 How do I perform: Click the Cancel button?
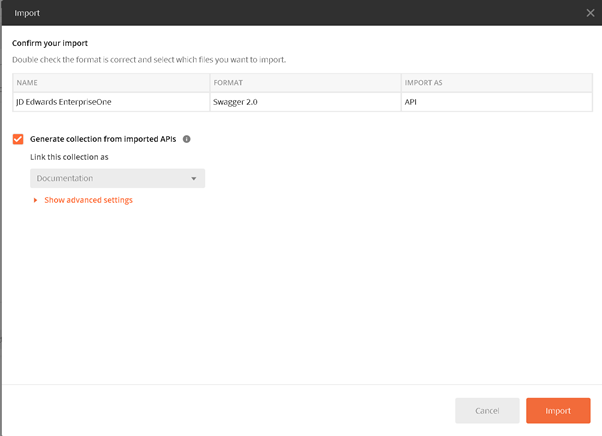pyautogui.click(x=487, y=411)
